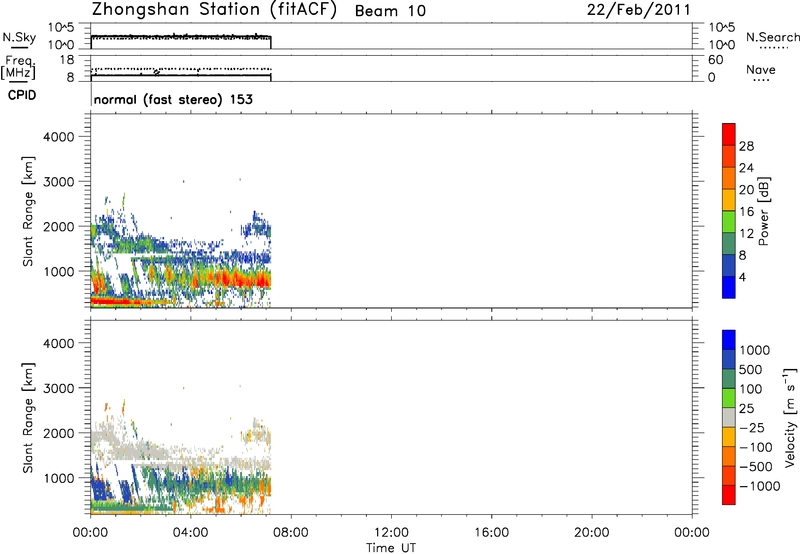This screenshot has width=800, height=554.
Task: Click the "08:00" time tick label
Action: (x=291, y=533)
